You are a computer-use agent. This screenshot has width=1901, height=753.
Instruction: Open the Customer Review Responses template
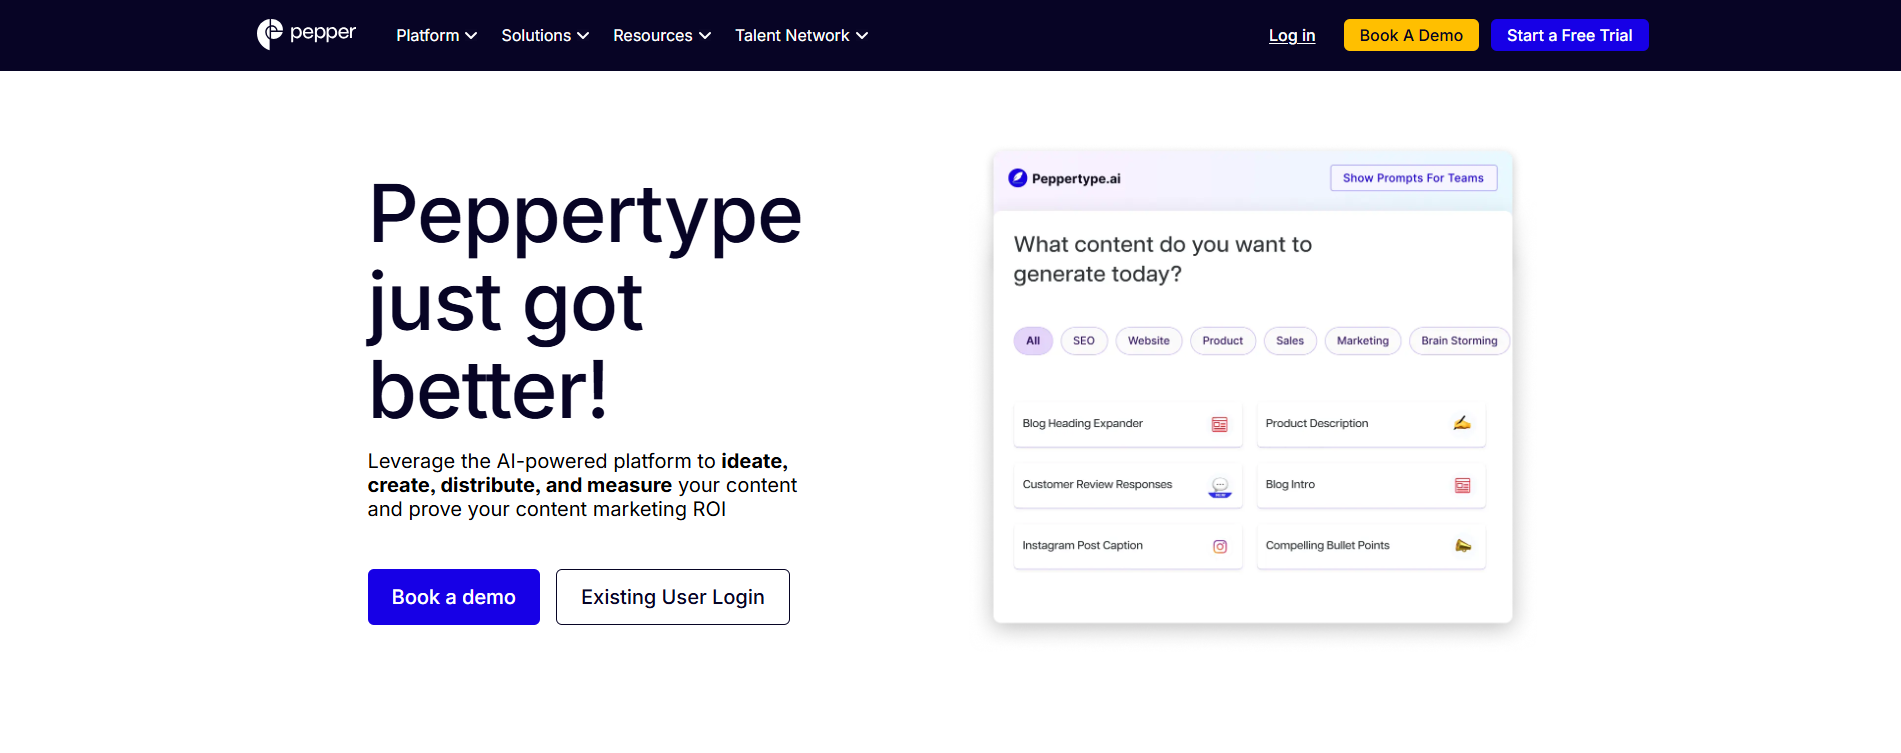pyautogui.click(x=1128, y=485)
